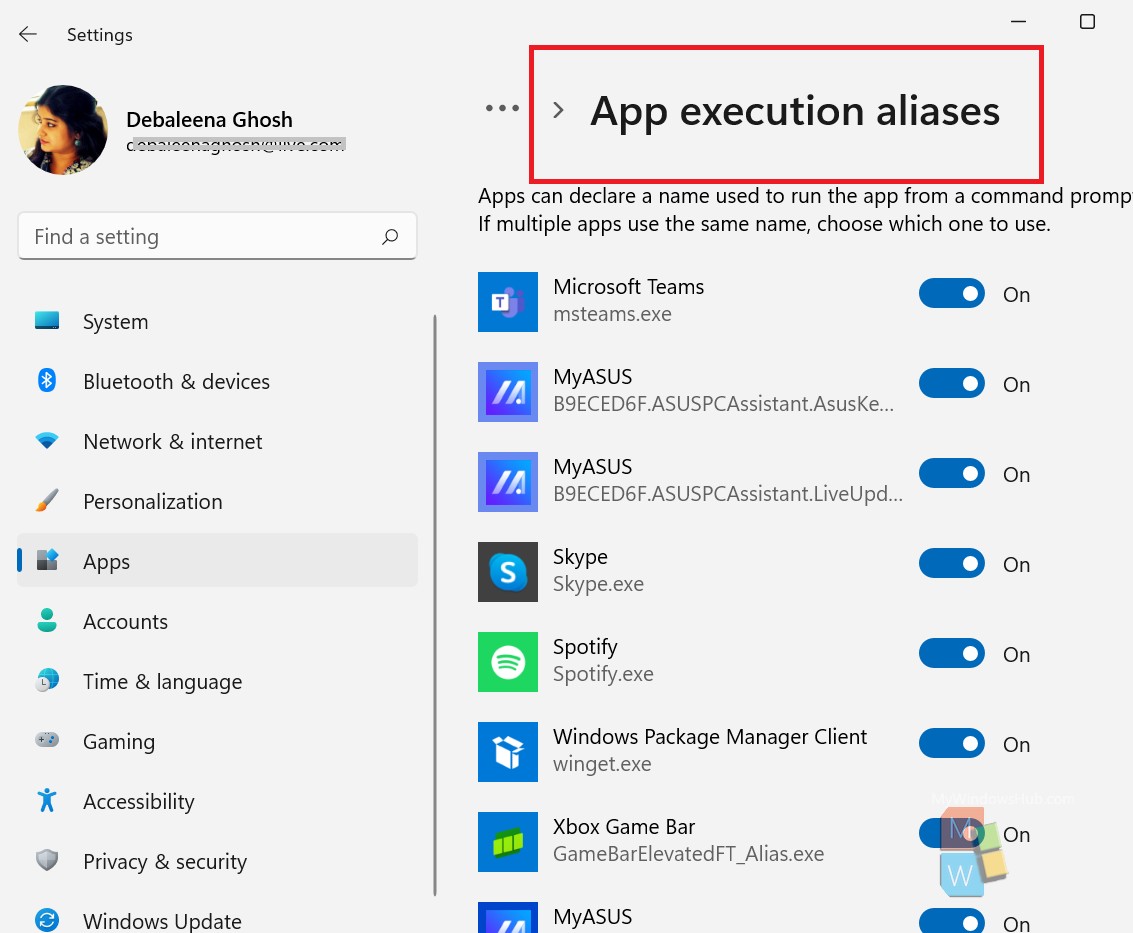Viewport: 1133px width, 933px height.
Task: Click the Windows Update refresh icon
Action: click(47, 920)
